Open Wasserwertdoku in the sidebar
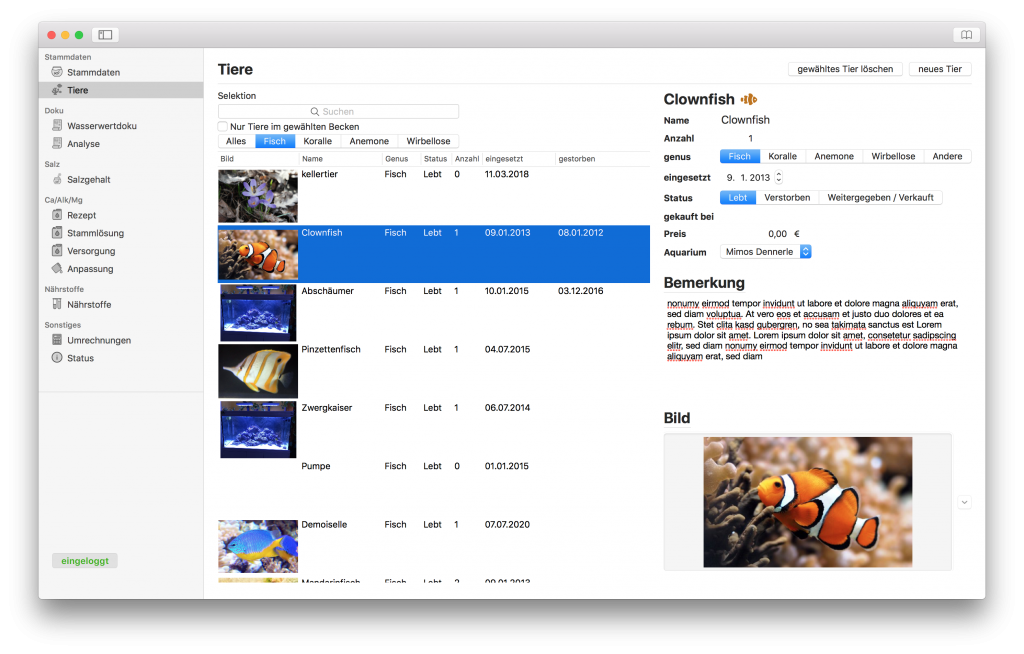1024x654 pixels. pyautogui.click(x=102, y=125)
